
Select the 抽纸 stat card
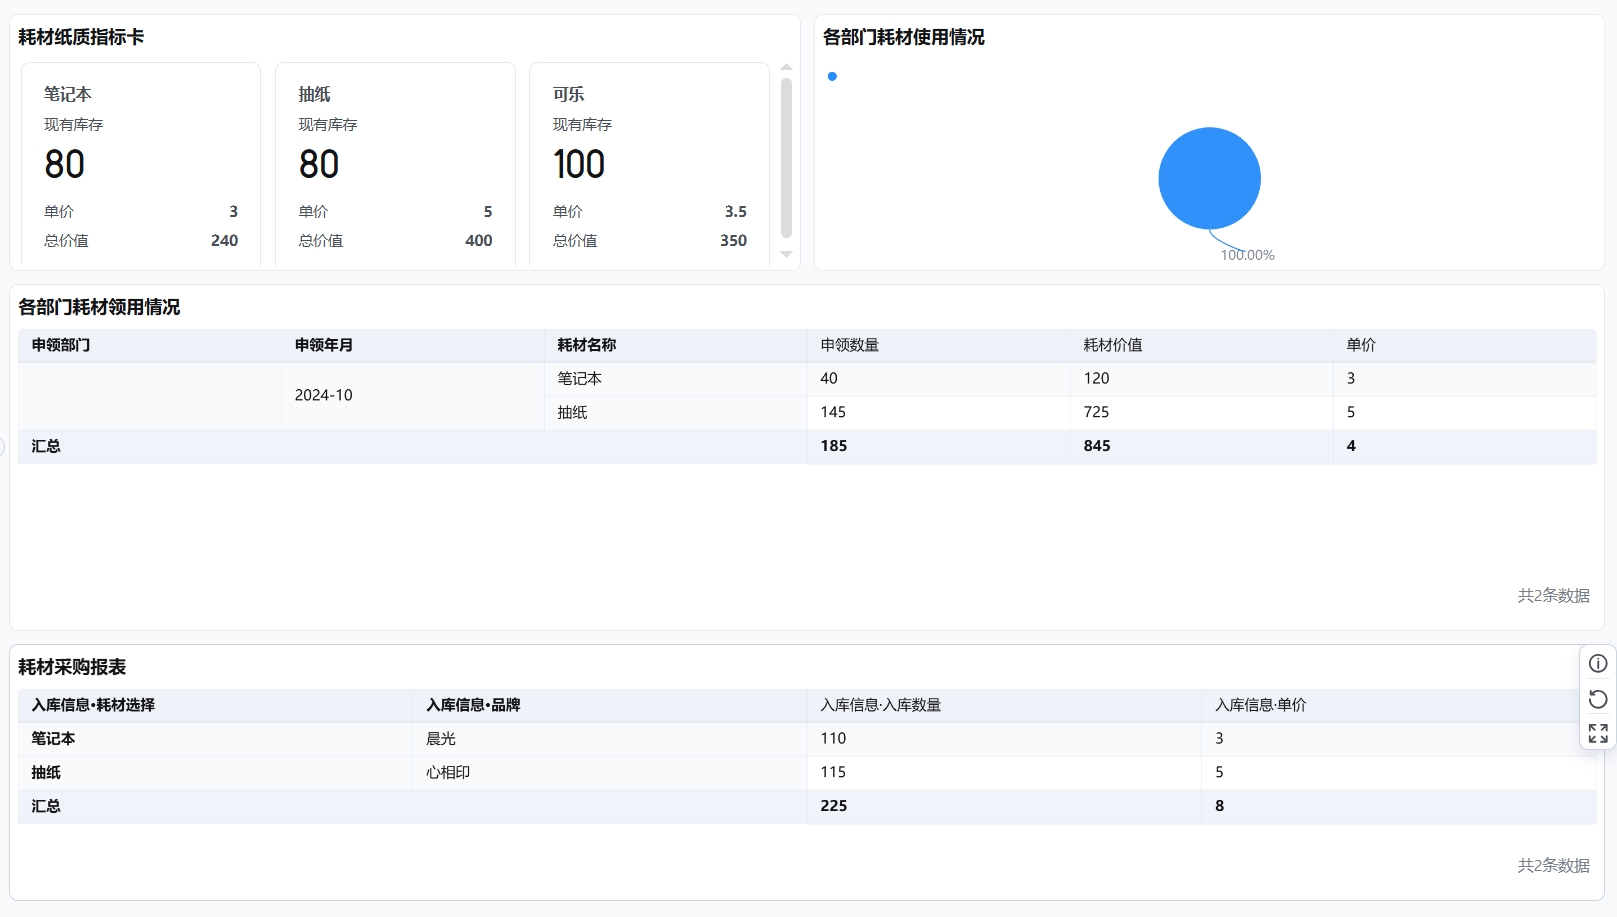click(395, 163)
